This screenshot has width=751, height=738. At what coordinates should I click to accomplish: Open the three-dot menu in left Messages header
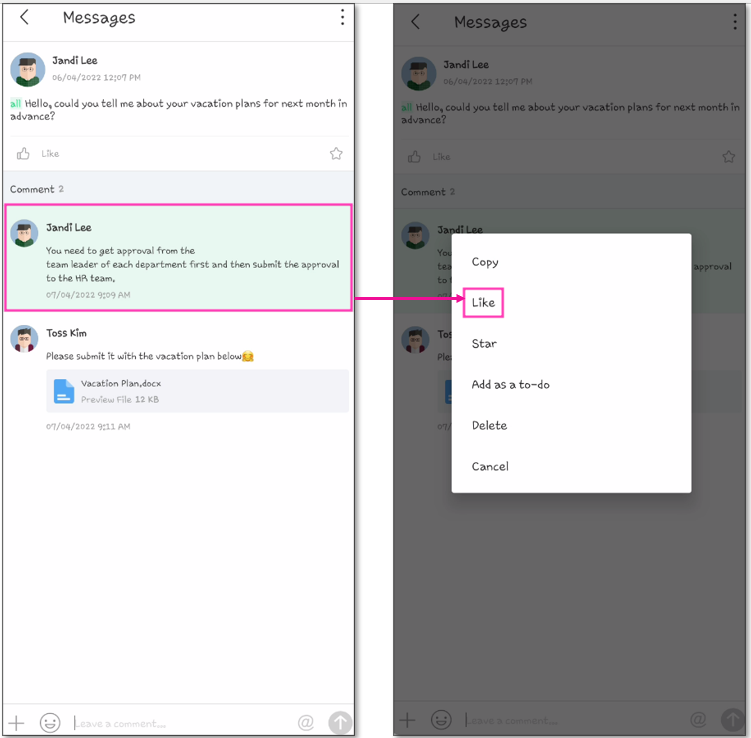pyautogui.click(x=342, y=18)
